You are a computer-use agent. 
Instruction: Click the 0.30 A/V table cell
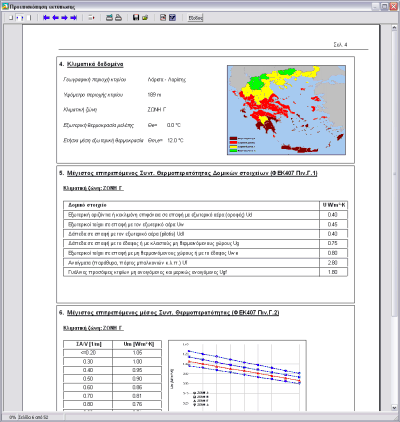pyautogui.click(x=88, y=362)
